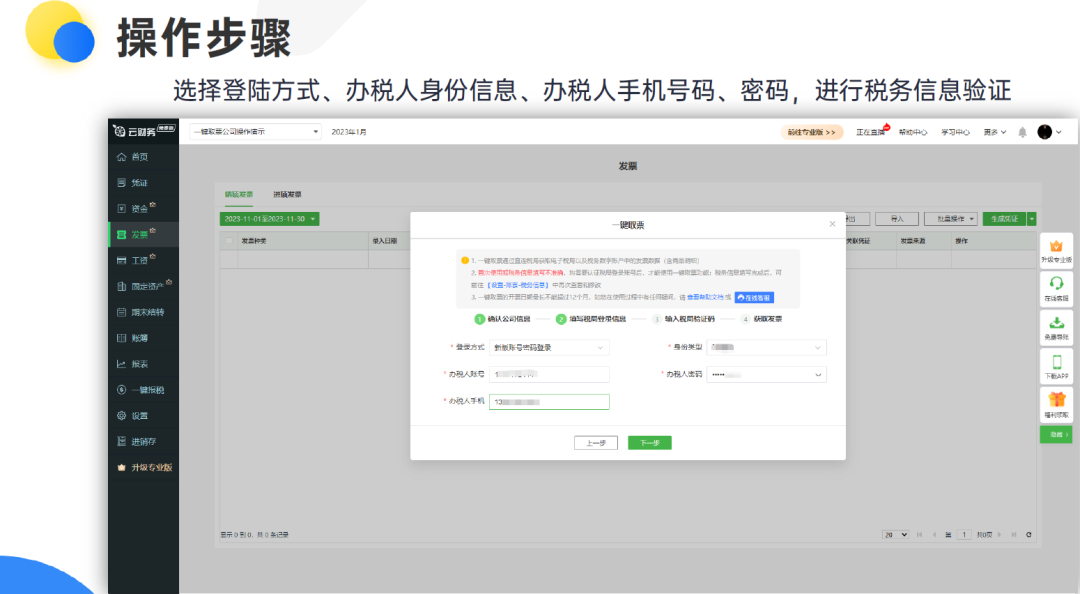Open the help document link in notice
This screenshot has width=1080, height=594.
[705, 298]
